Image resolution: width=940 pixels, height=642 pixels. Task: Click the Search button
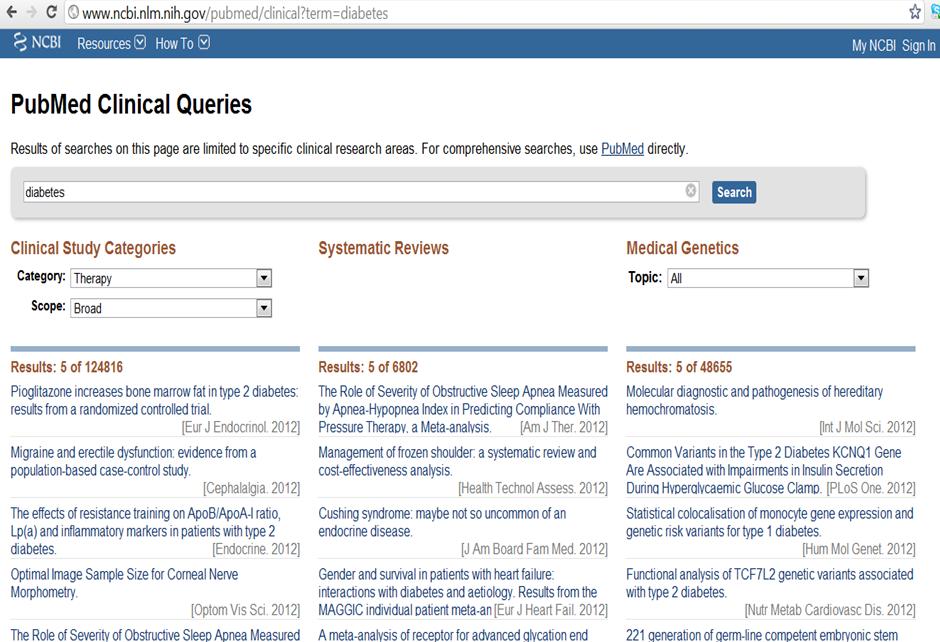[734, 192]
